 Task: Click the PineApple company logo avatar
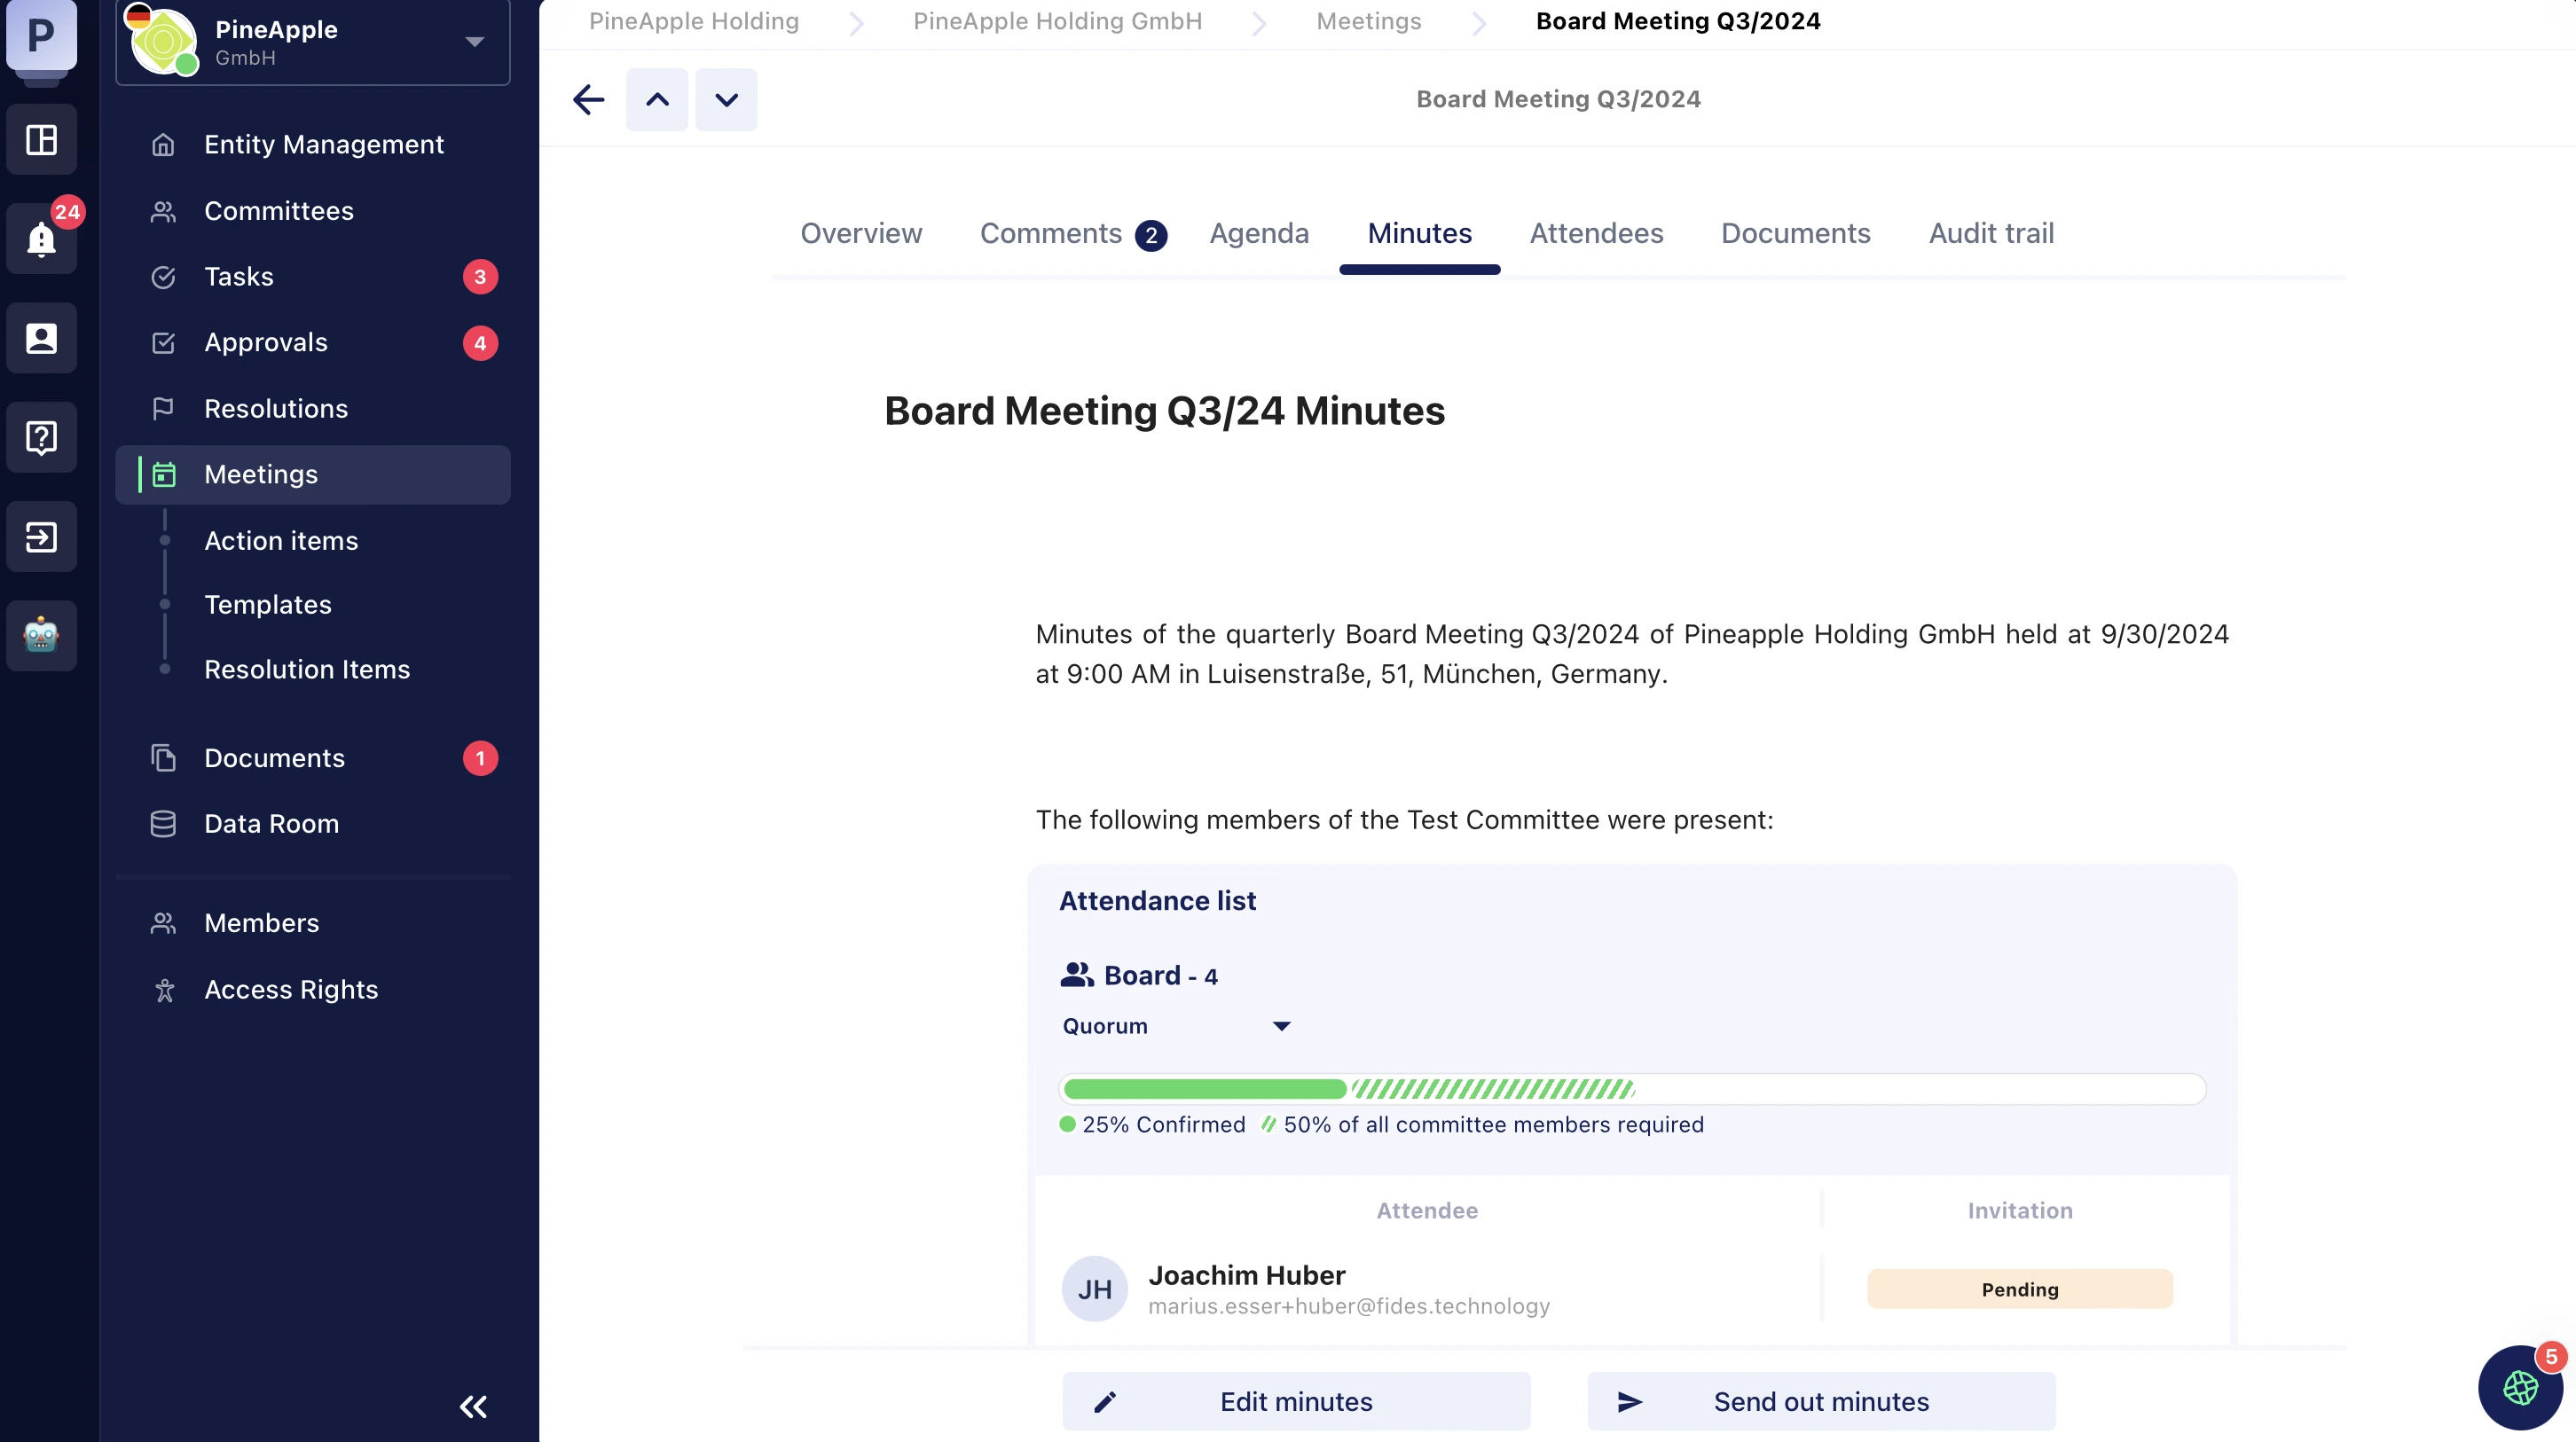coord(165,42)
